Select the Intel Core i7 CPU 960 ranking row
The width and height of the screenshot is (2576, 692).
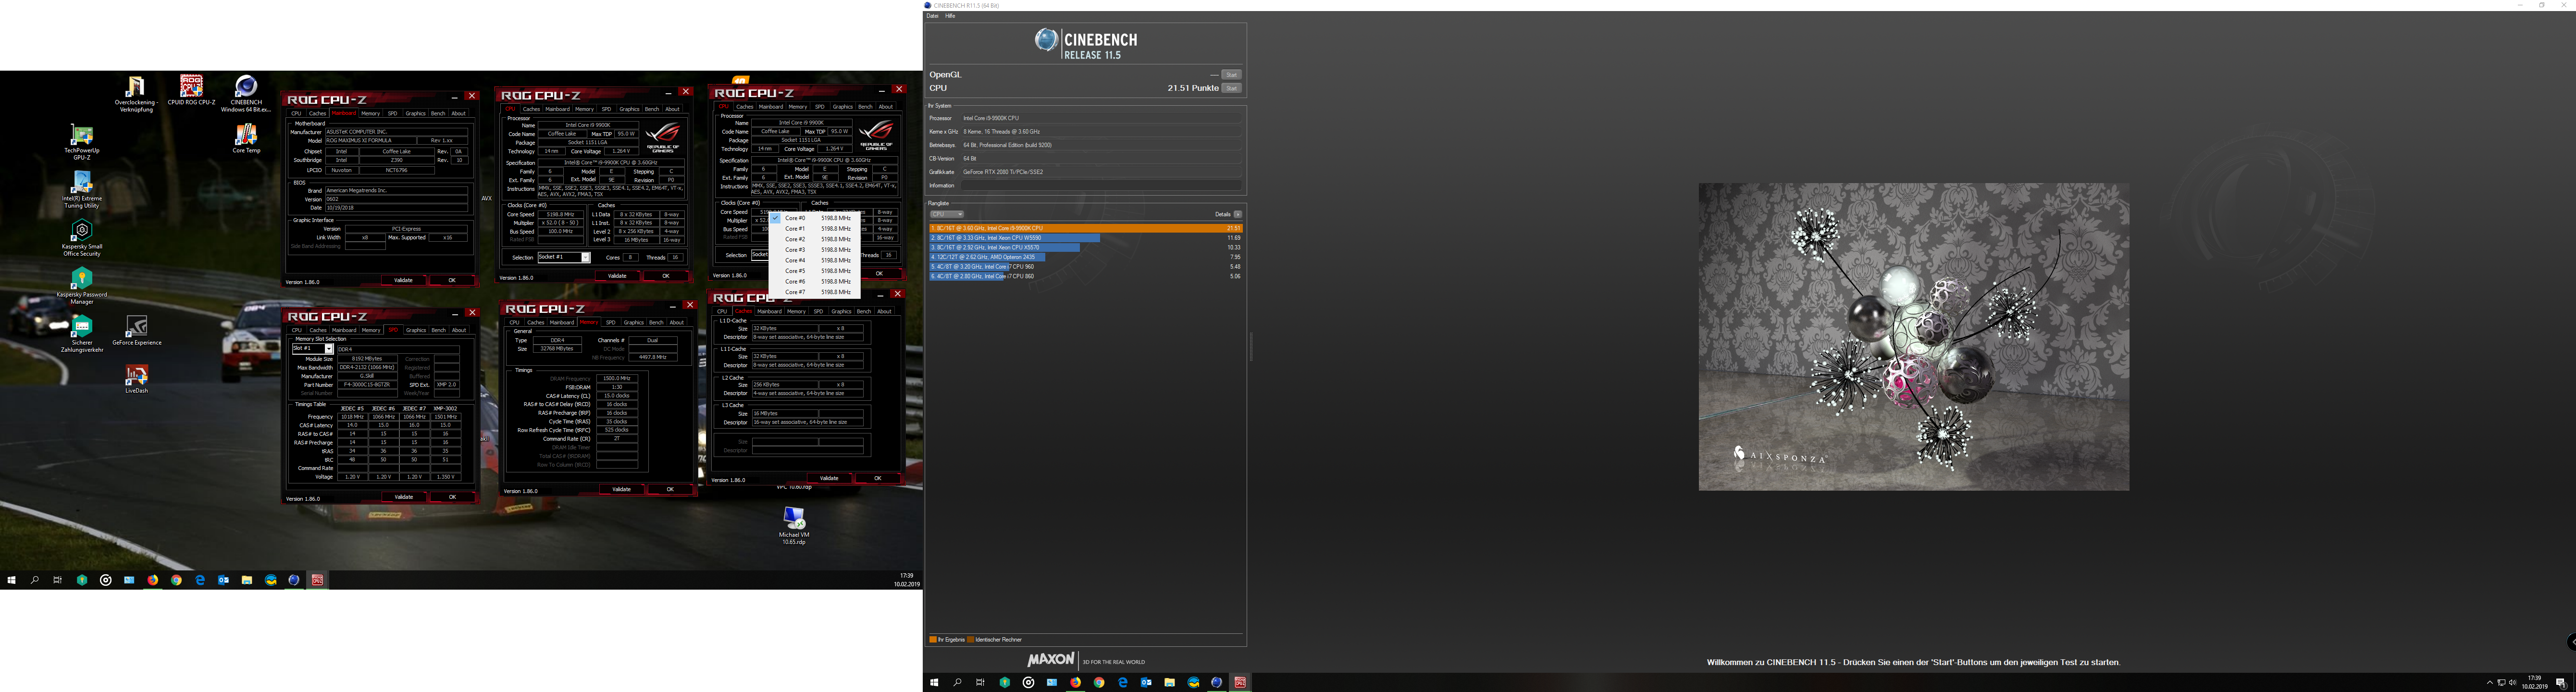point(1085,267)
